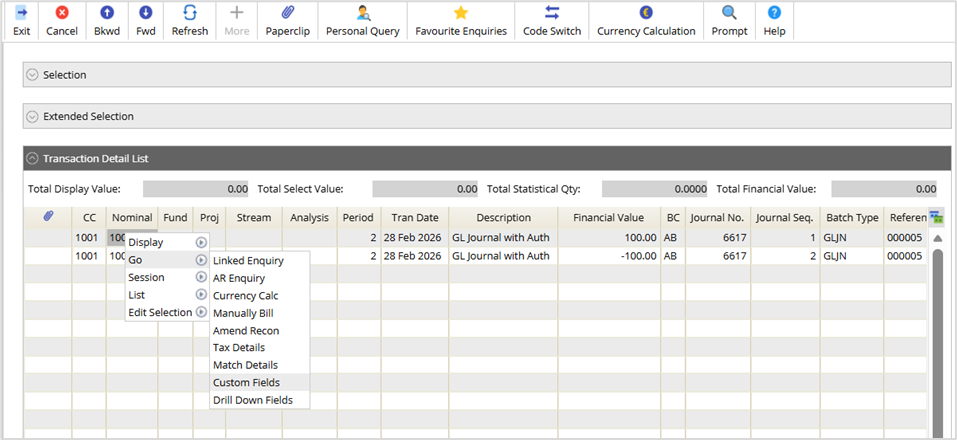The height and width of the screenshot is (440, 957).
Task: Open the List submenu
Action: click(x=167, y=295)
